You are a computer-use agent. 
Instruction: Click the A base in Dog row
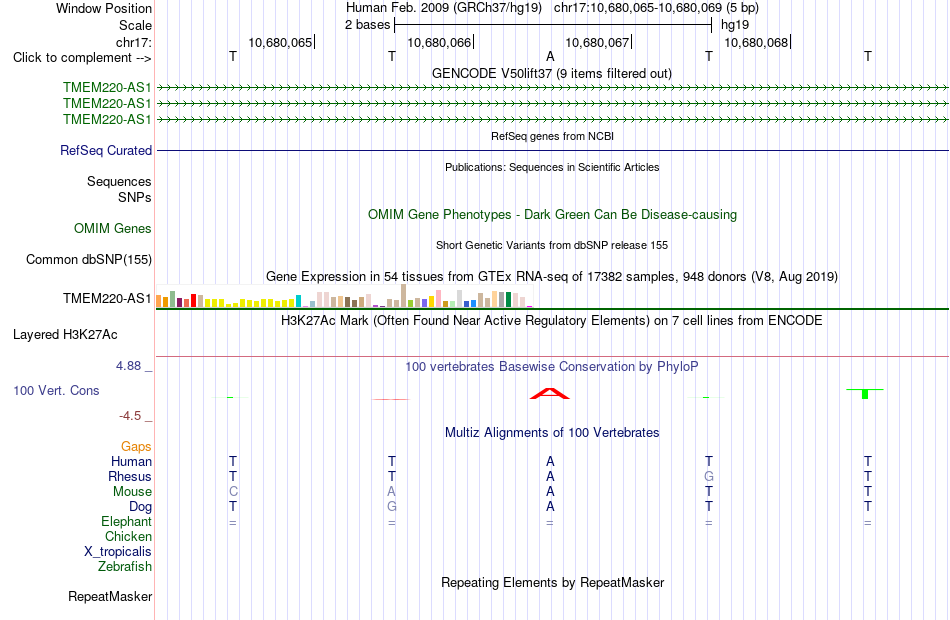pos(550,507)
